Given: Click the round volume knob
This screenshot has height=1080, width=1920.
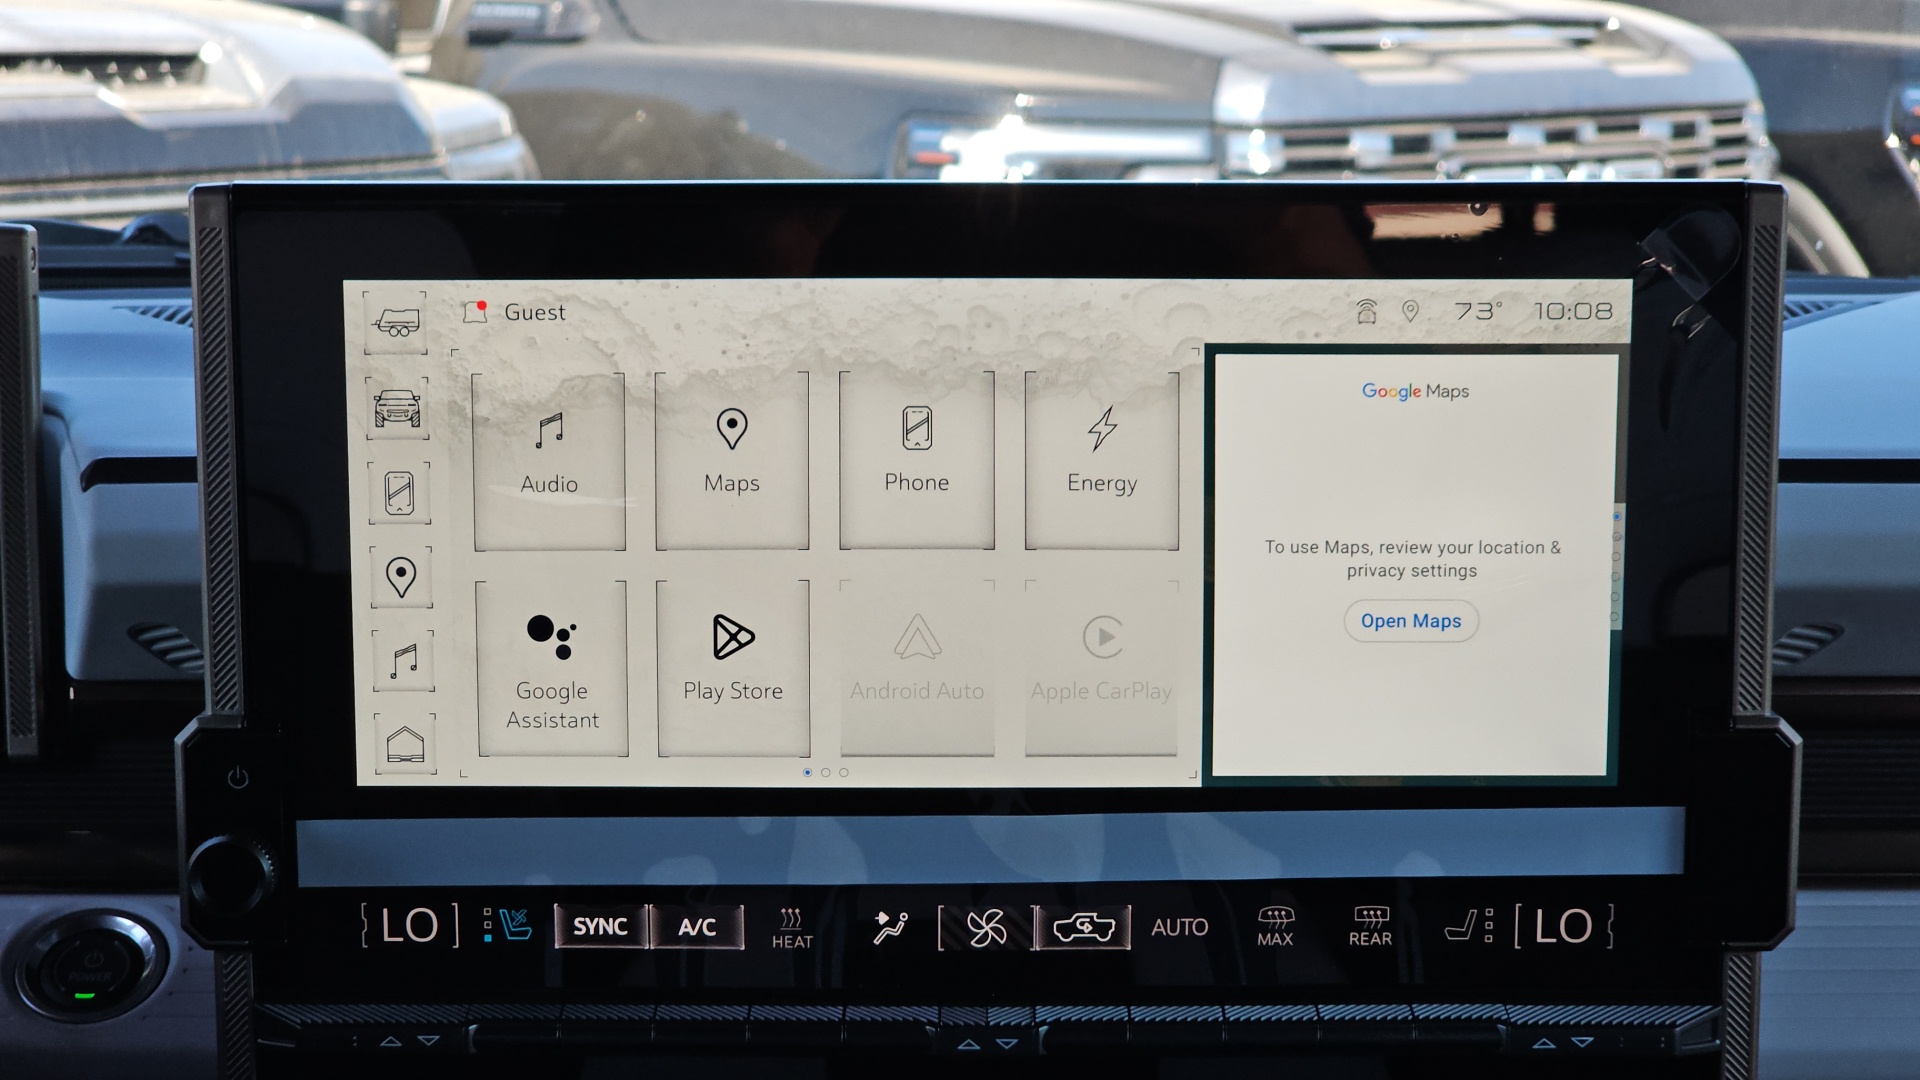Looking at the screenshot, I should [x=229, y=877].
